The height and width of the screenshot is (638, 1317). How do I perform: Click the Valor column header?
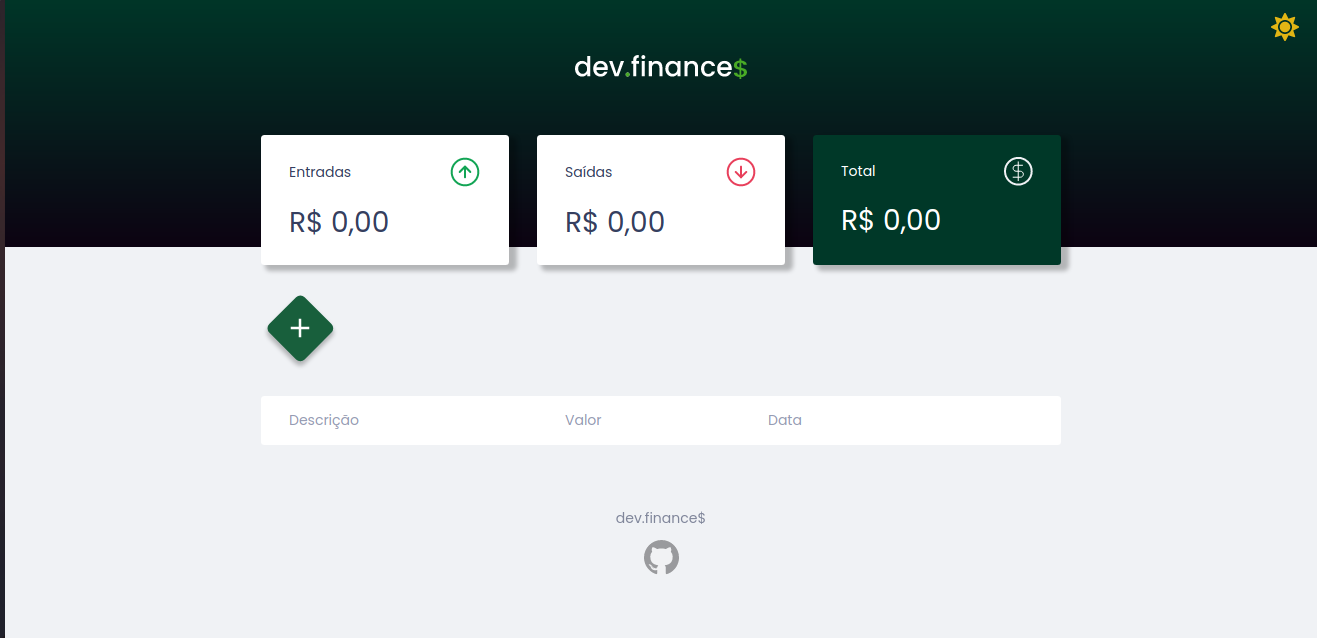tap(583, 420)
